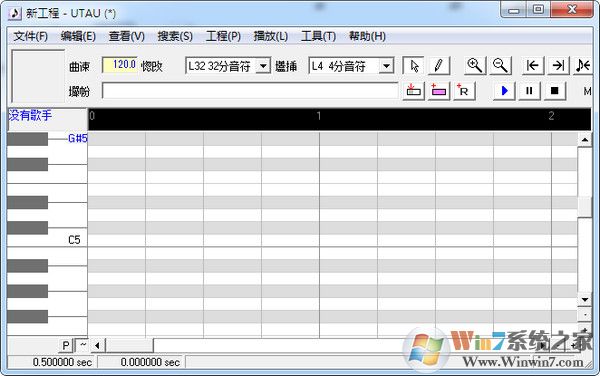Expand the L4 4分音符 dropdown
This screenshot has height=376, width=600.
(386, 66)
